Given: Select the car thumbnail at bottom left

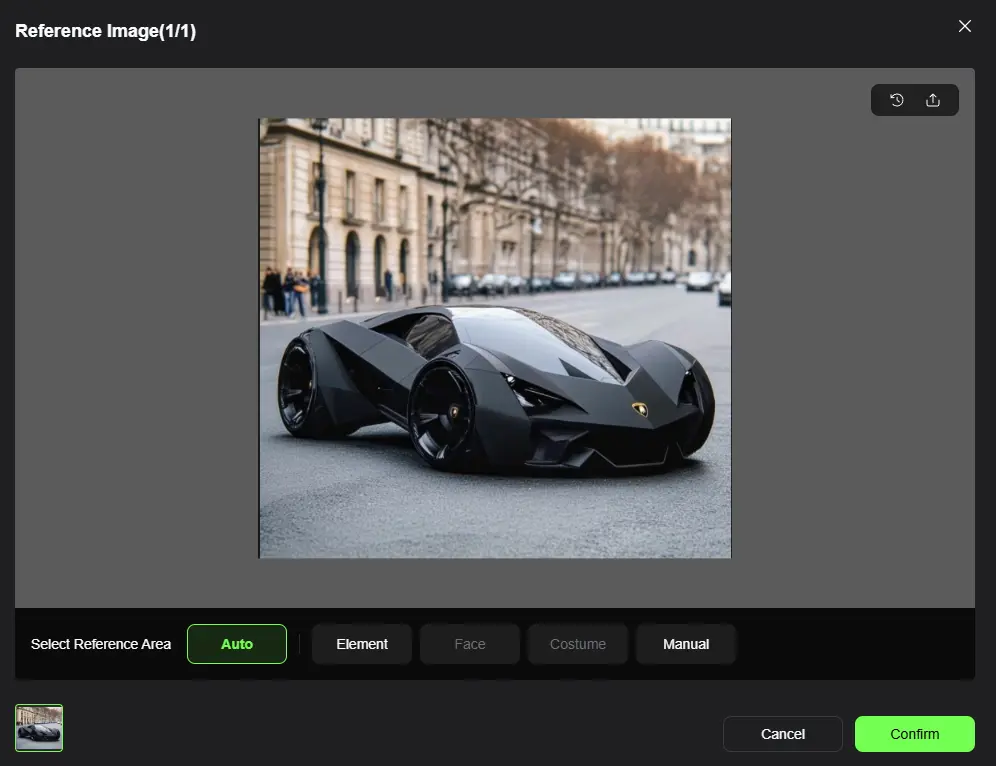Looking at the screenshot, I should point(39,728).
